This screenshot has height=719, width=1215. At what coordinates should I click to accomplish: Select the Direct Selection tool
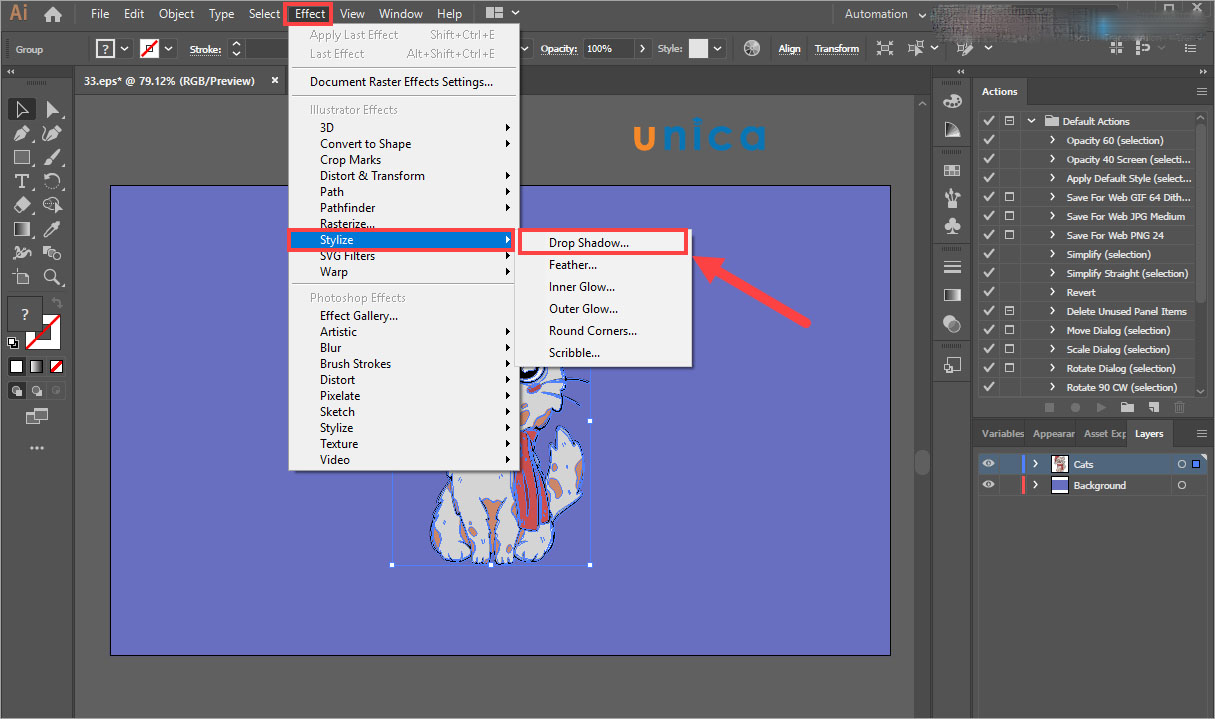(53, 109)
